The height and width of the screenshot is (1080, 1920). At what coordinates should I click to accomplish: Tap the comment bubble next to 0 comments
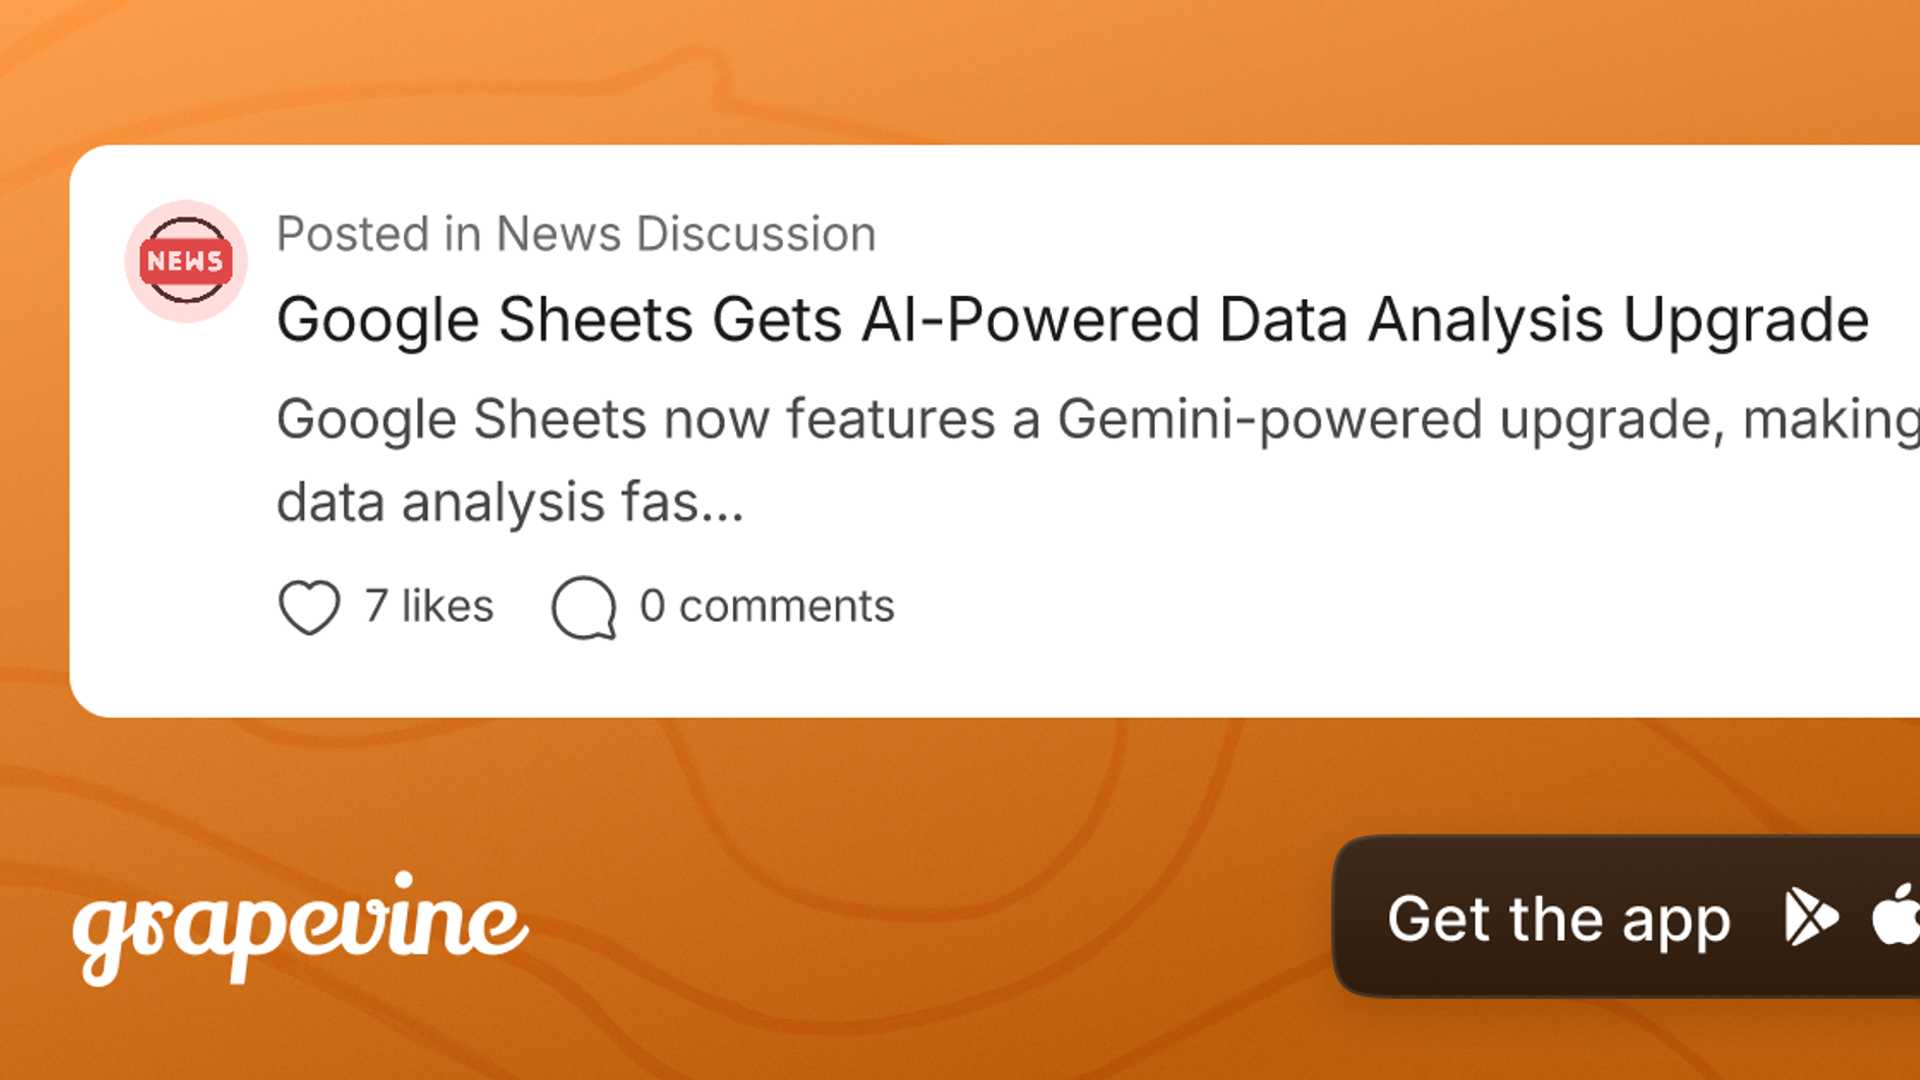[x=585, y=604]
